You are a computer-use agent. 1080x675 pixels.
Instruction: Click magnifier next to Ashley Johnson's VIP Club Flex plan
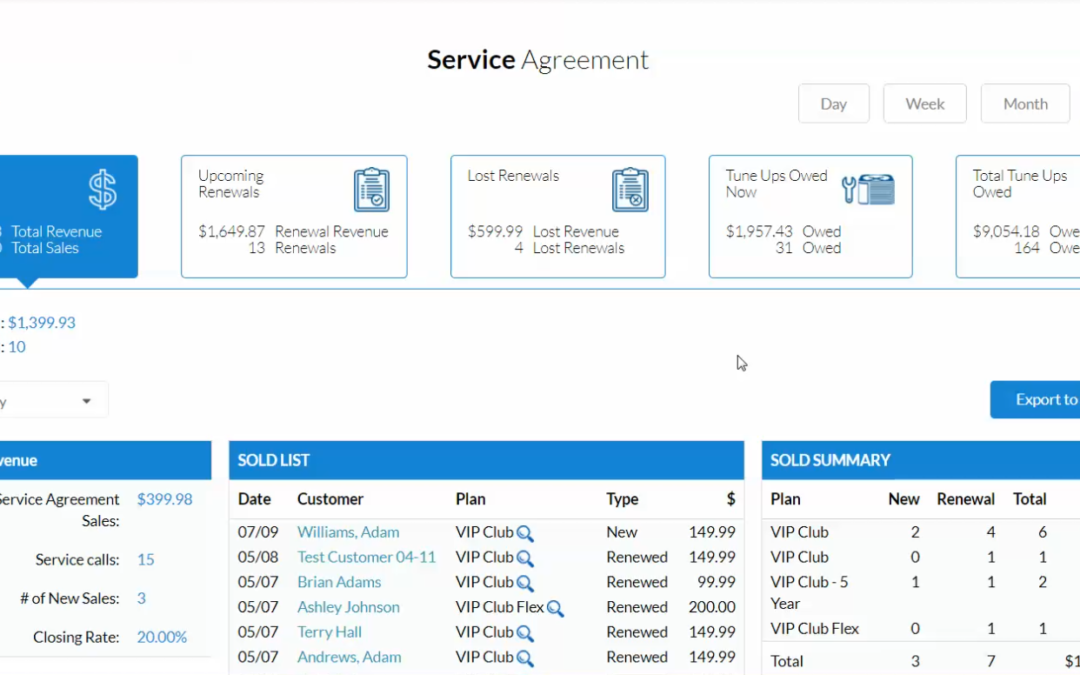[x=556, y=607]
